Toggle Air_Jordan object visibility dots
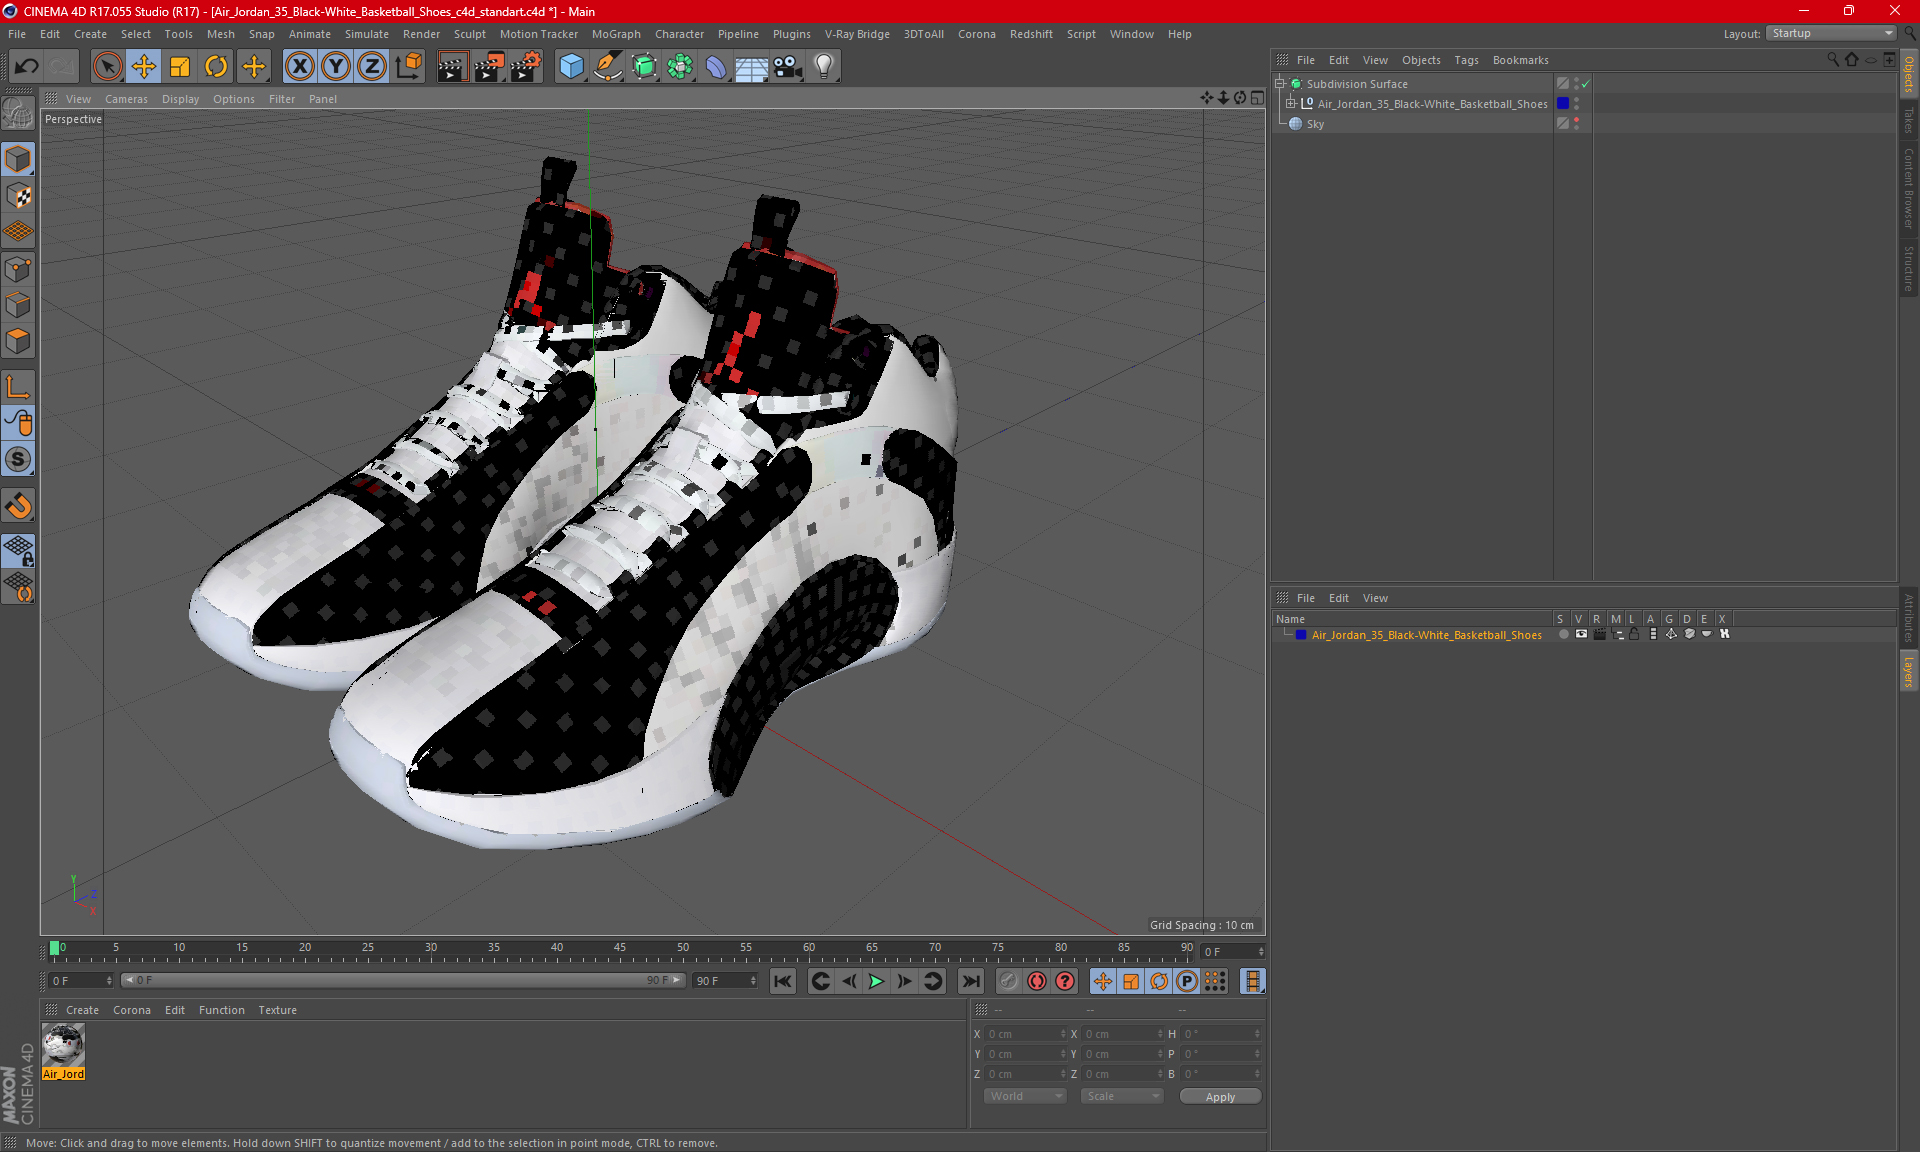Screen dimensions: 1920x1152 point(1577,104)
